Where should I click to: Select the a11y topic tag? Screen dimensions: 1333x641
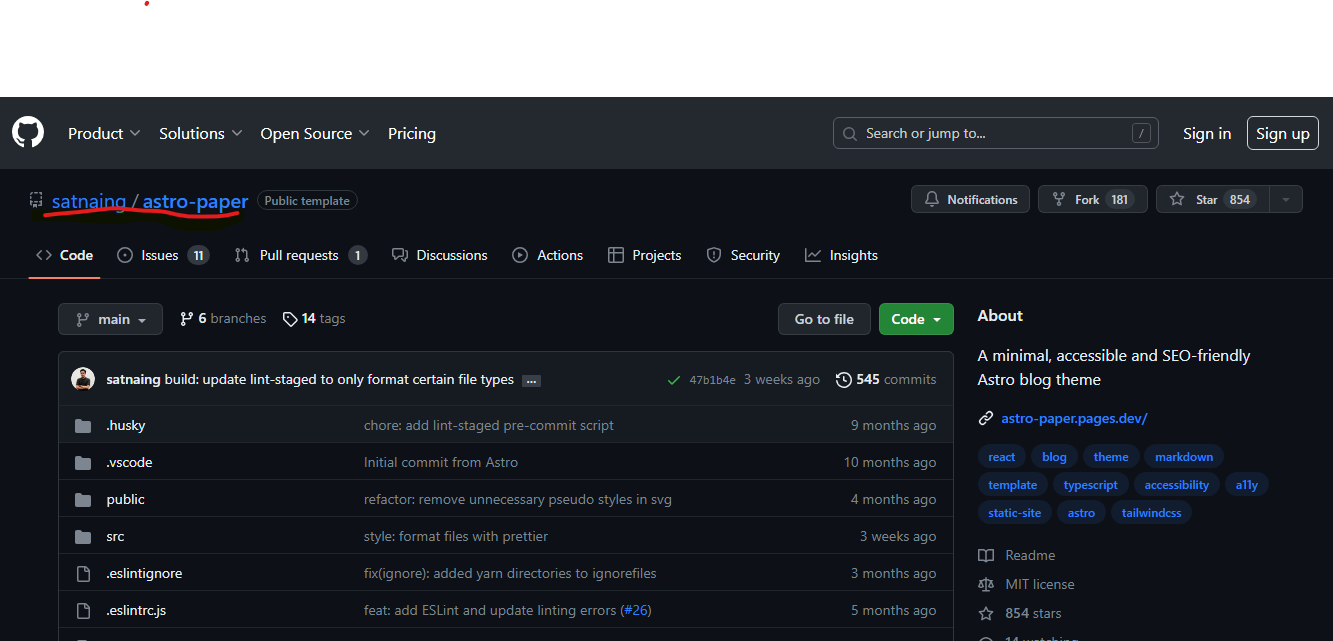(x=1247, y=485)
